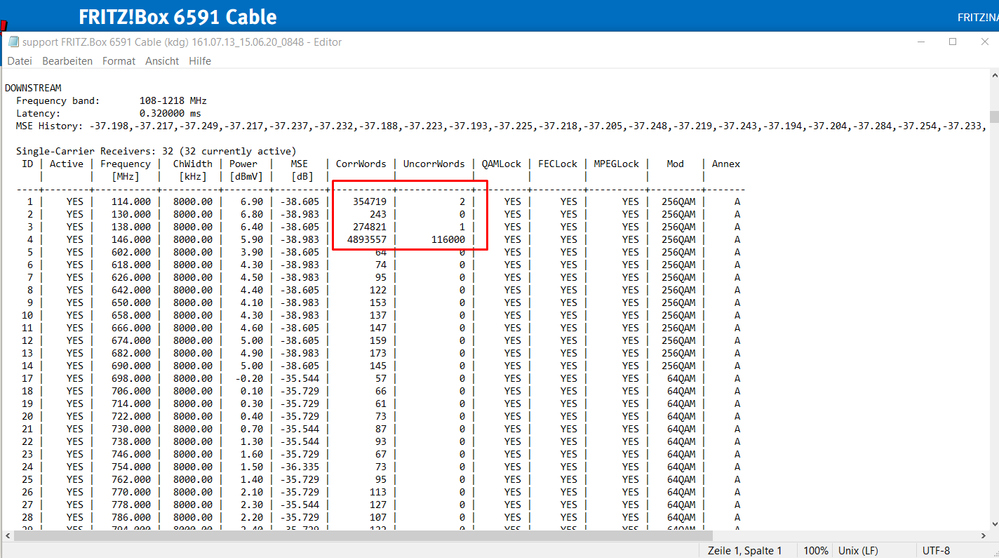
Task: Click the latency value '0.320000 ms'
Action: 170,113
